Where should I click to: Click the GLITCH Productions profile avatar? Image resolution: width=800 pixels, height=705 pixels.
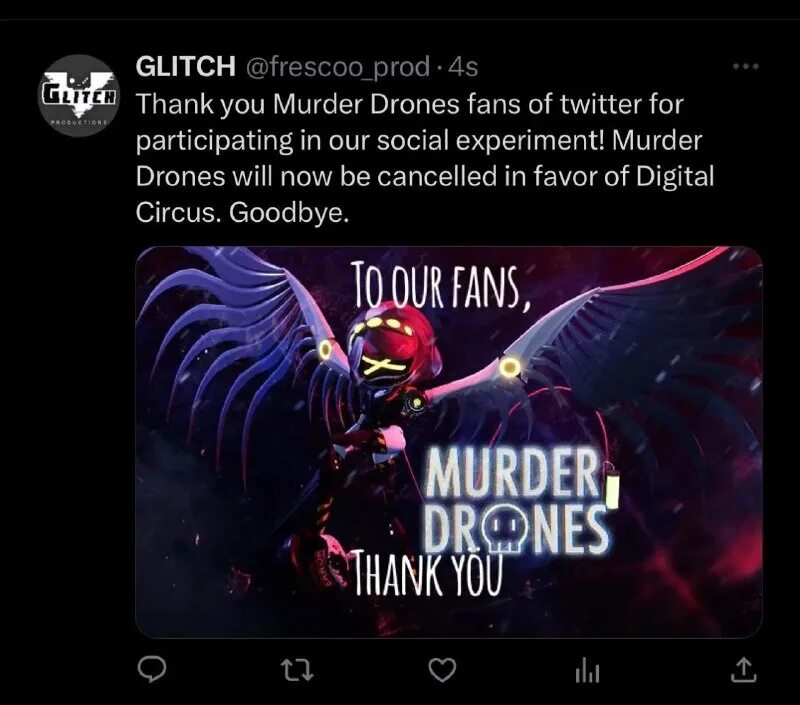78,96
